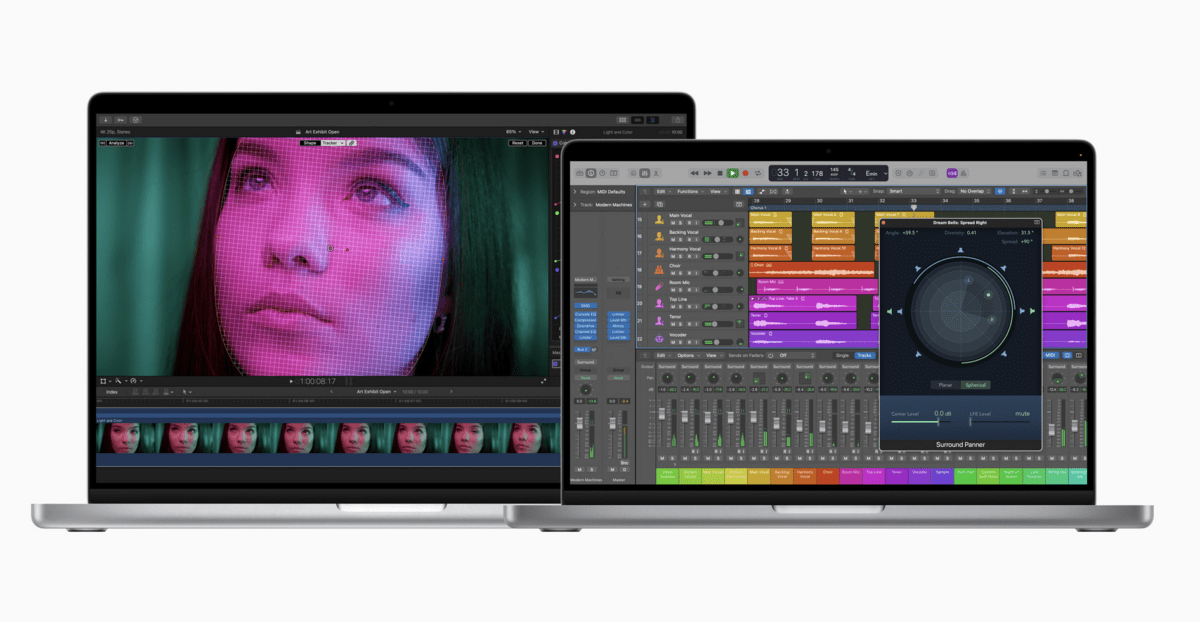1200x622 pixels.
Task: Click the Analyze button in Final Cut
Action: 115,142
